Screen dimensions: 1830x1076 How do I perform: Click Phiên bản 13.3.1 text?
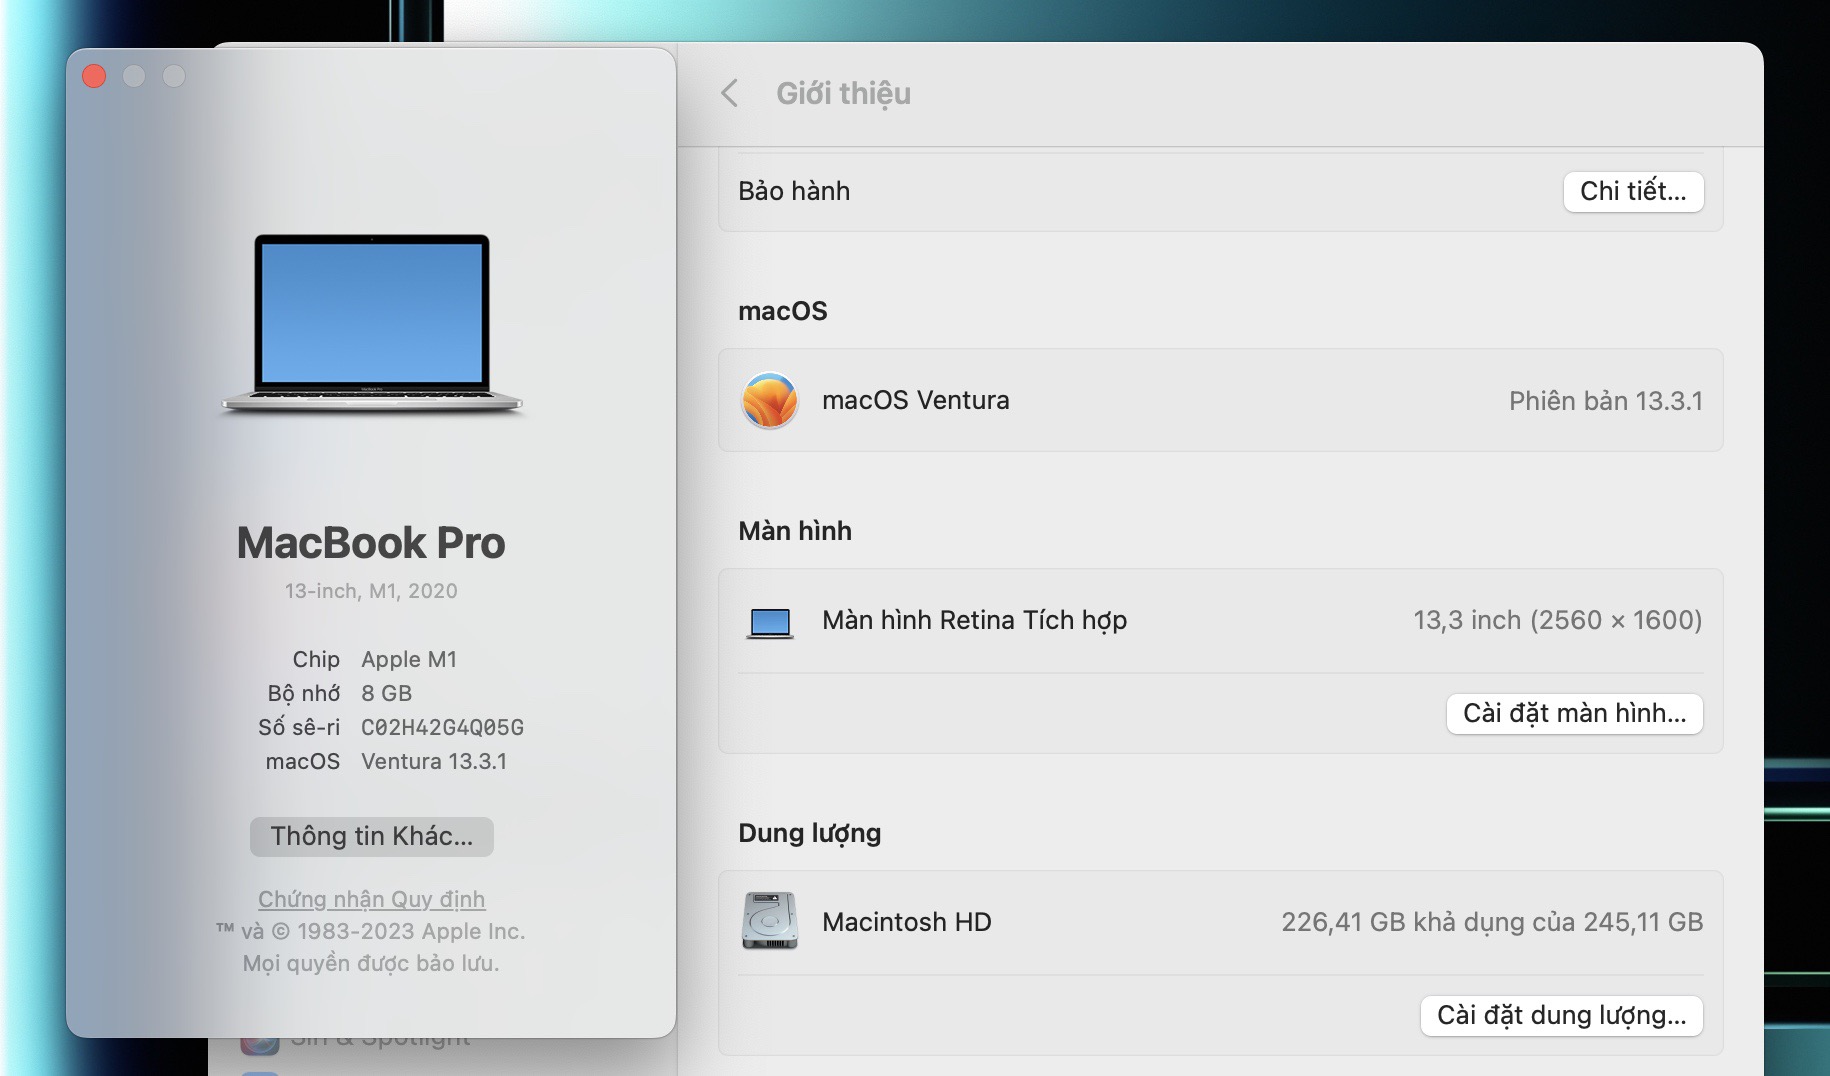coord(1605,400)
